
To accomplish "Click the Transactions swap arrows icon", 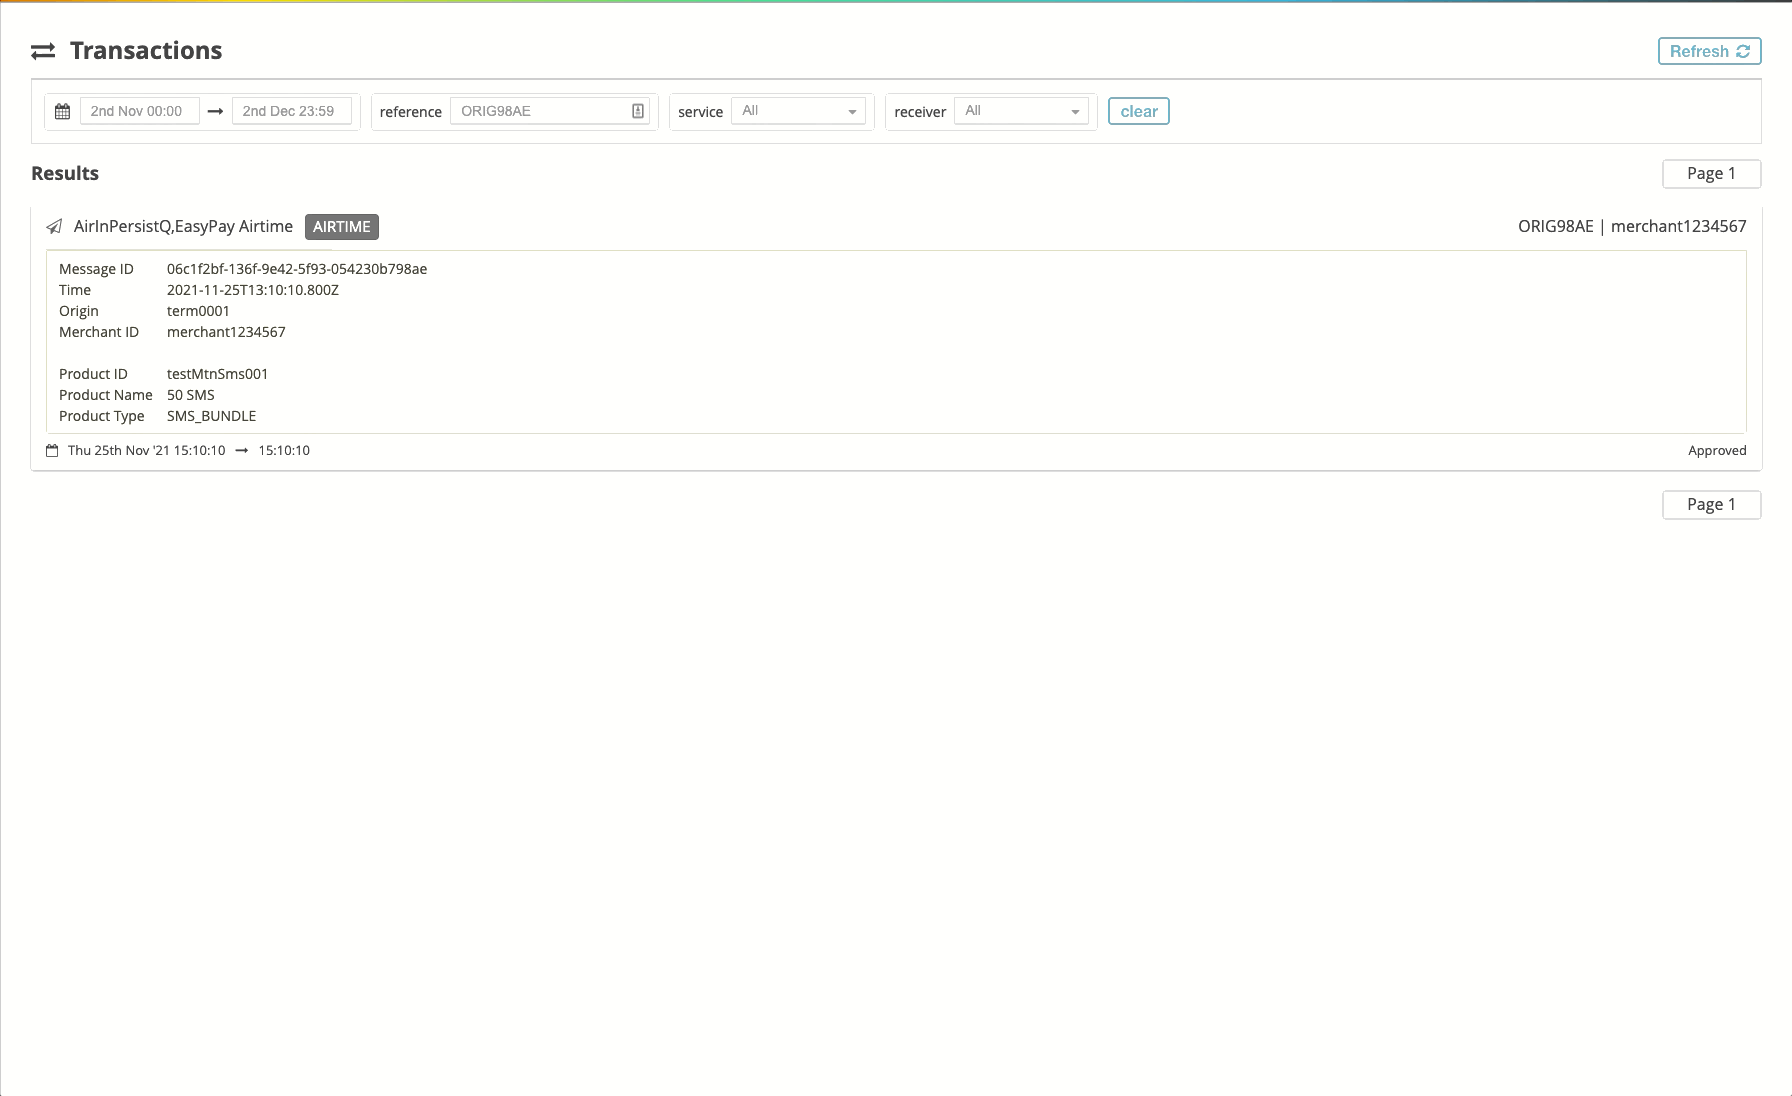I will click(x=43, y=51).
